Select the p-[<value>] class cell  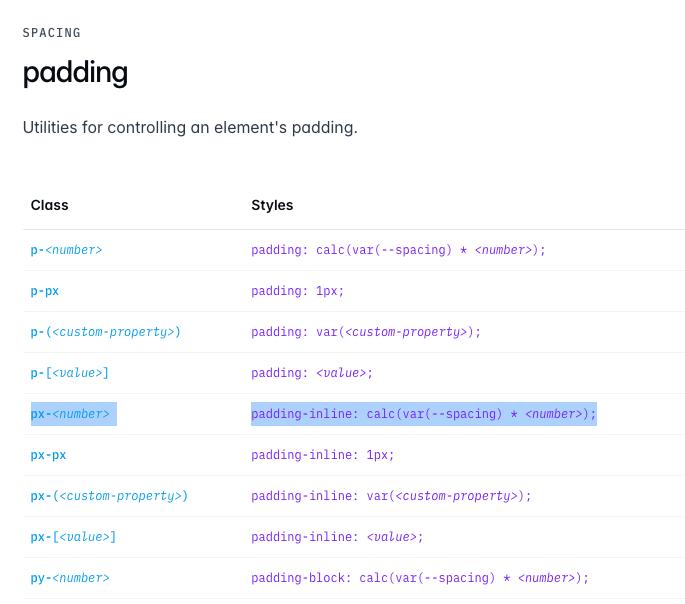[x=69, y=373]
